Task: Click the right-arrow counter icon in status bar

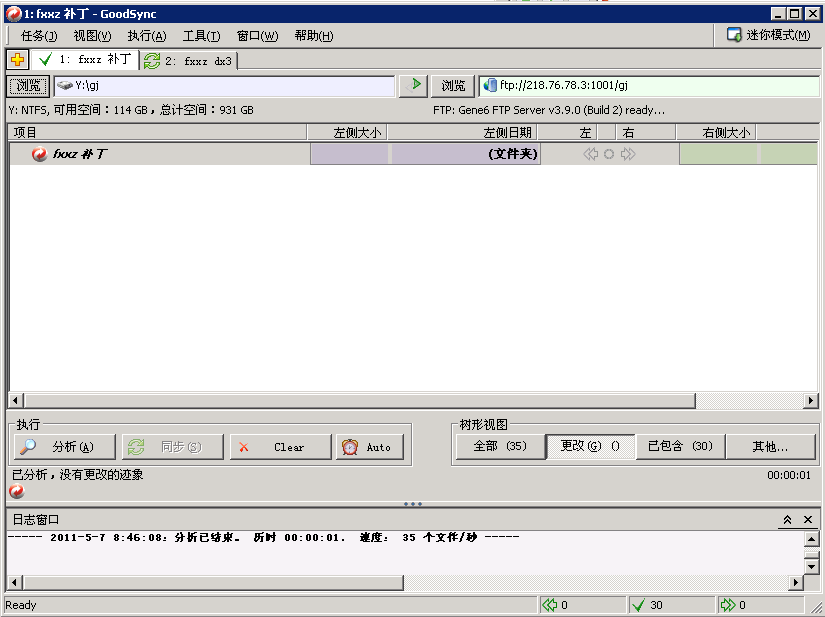Action: (x=727, y=605)
